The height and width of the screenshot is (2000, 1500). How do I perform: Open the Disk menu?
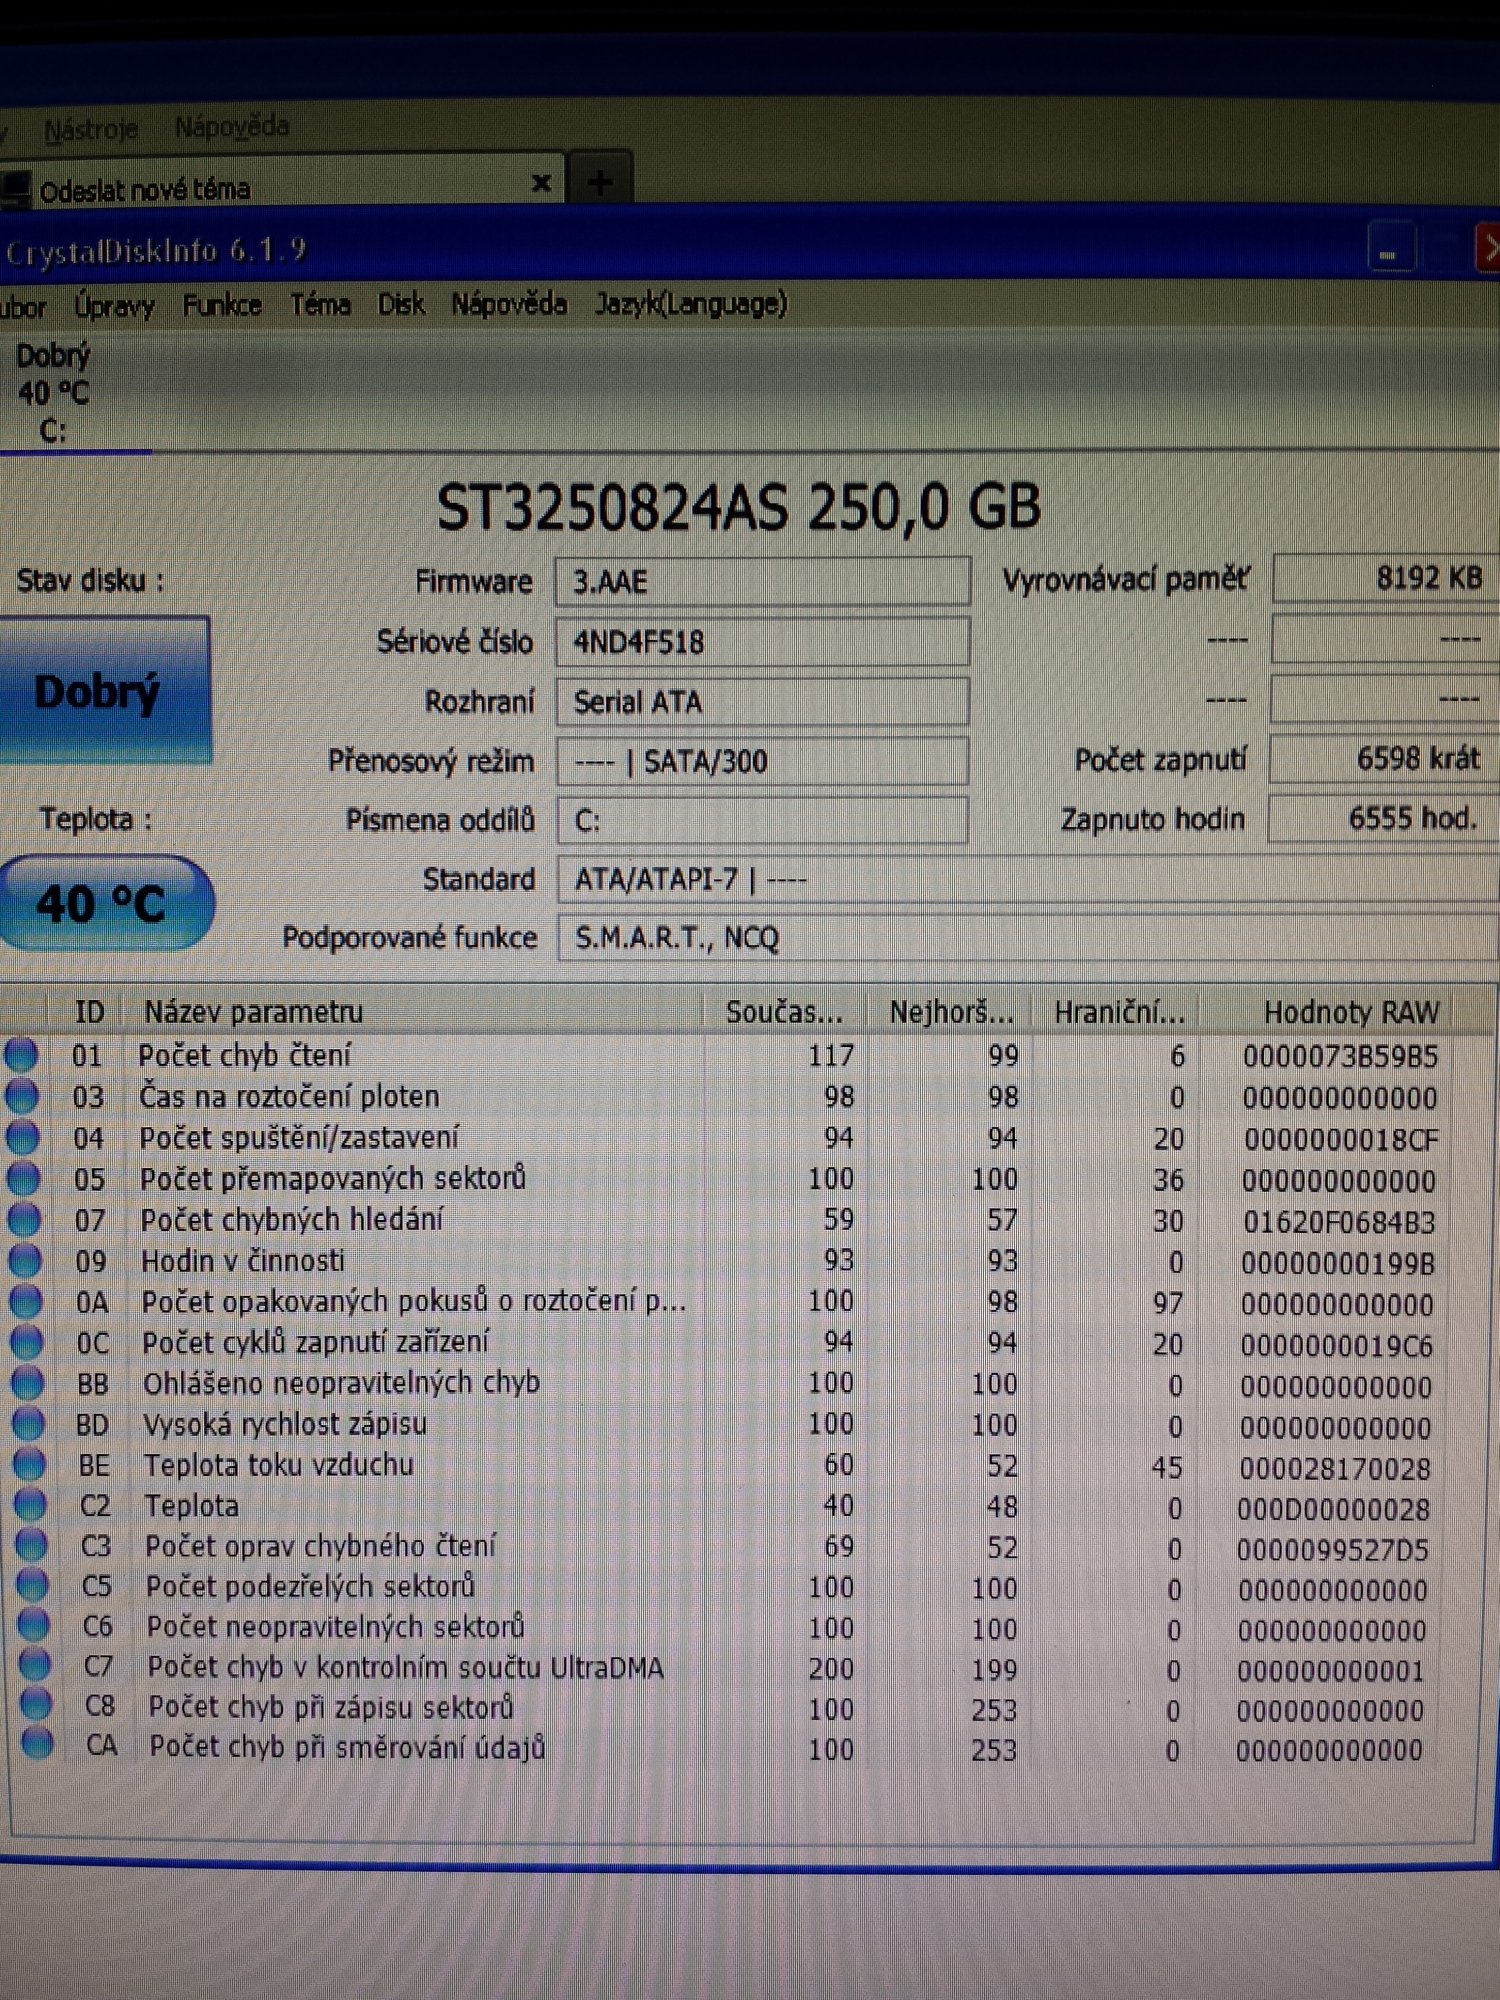tap(401, 304)
